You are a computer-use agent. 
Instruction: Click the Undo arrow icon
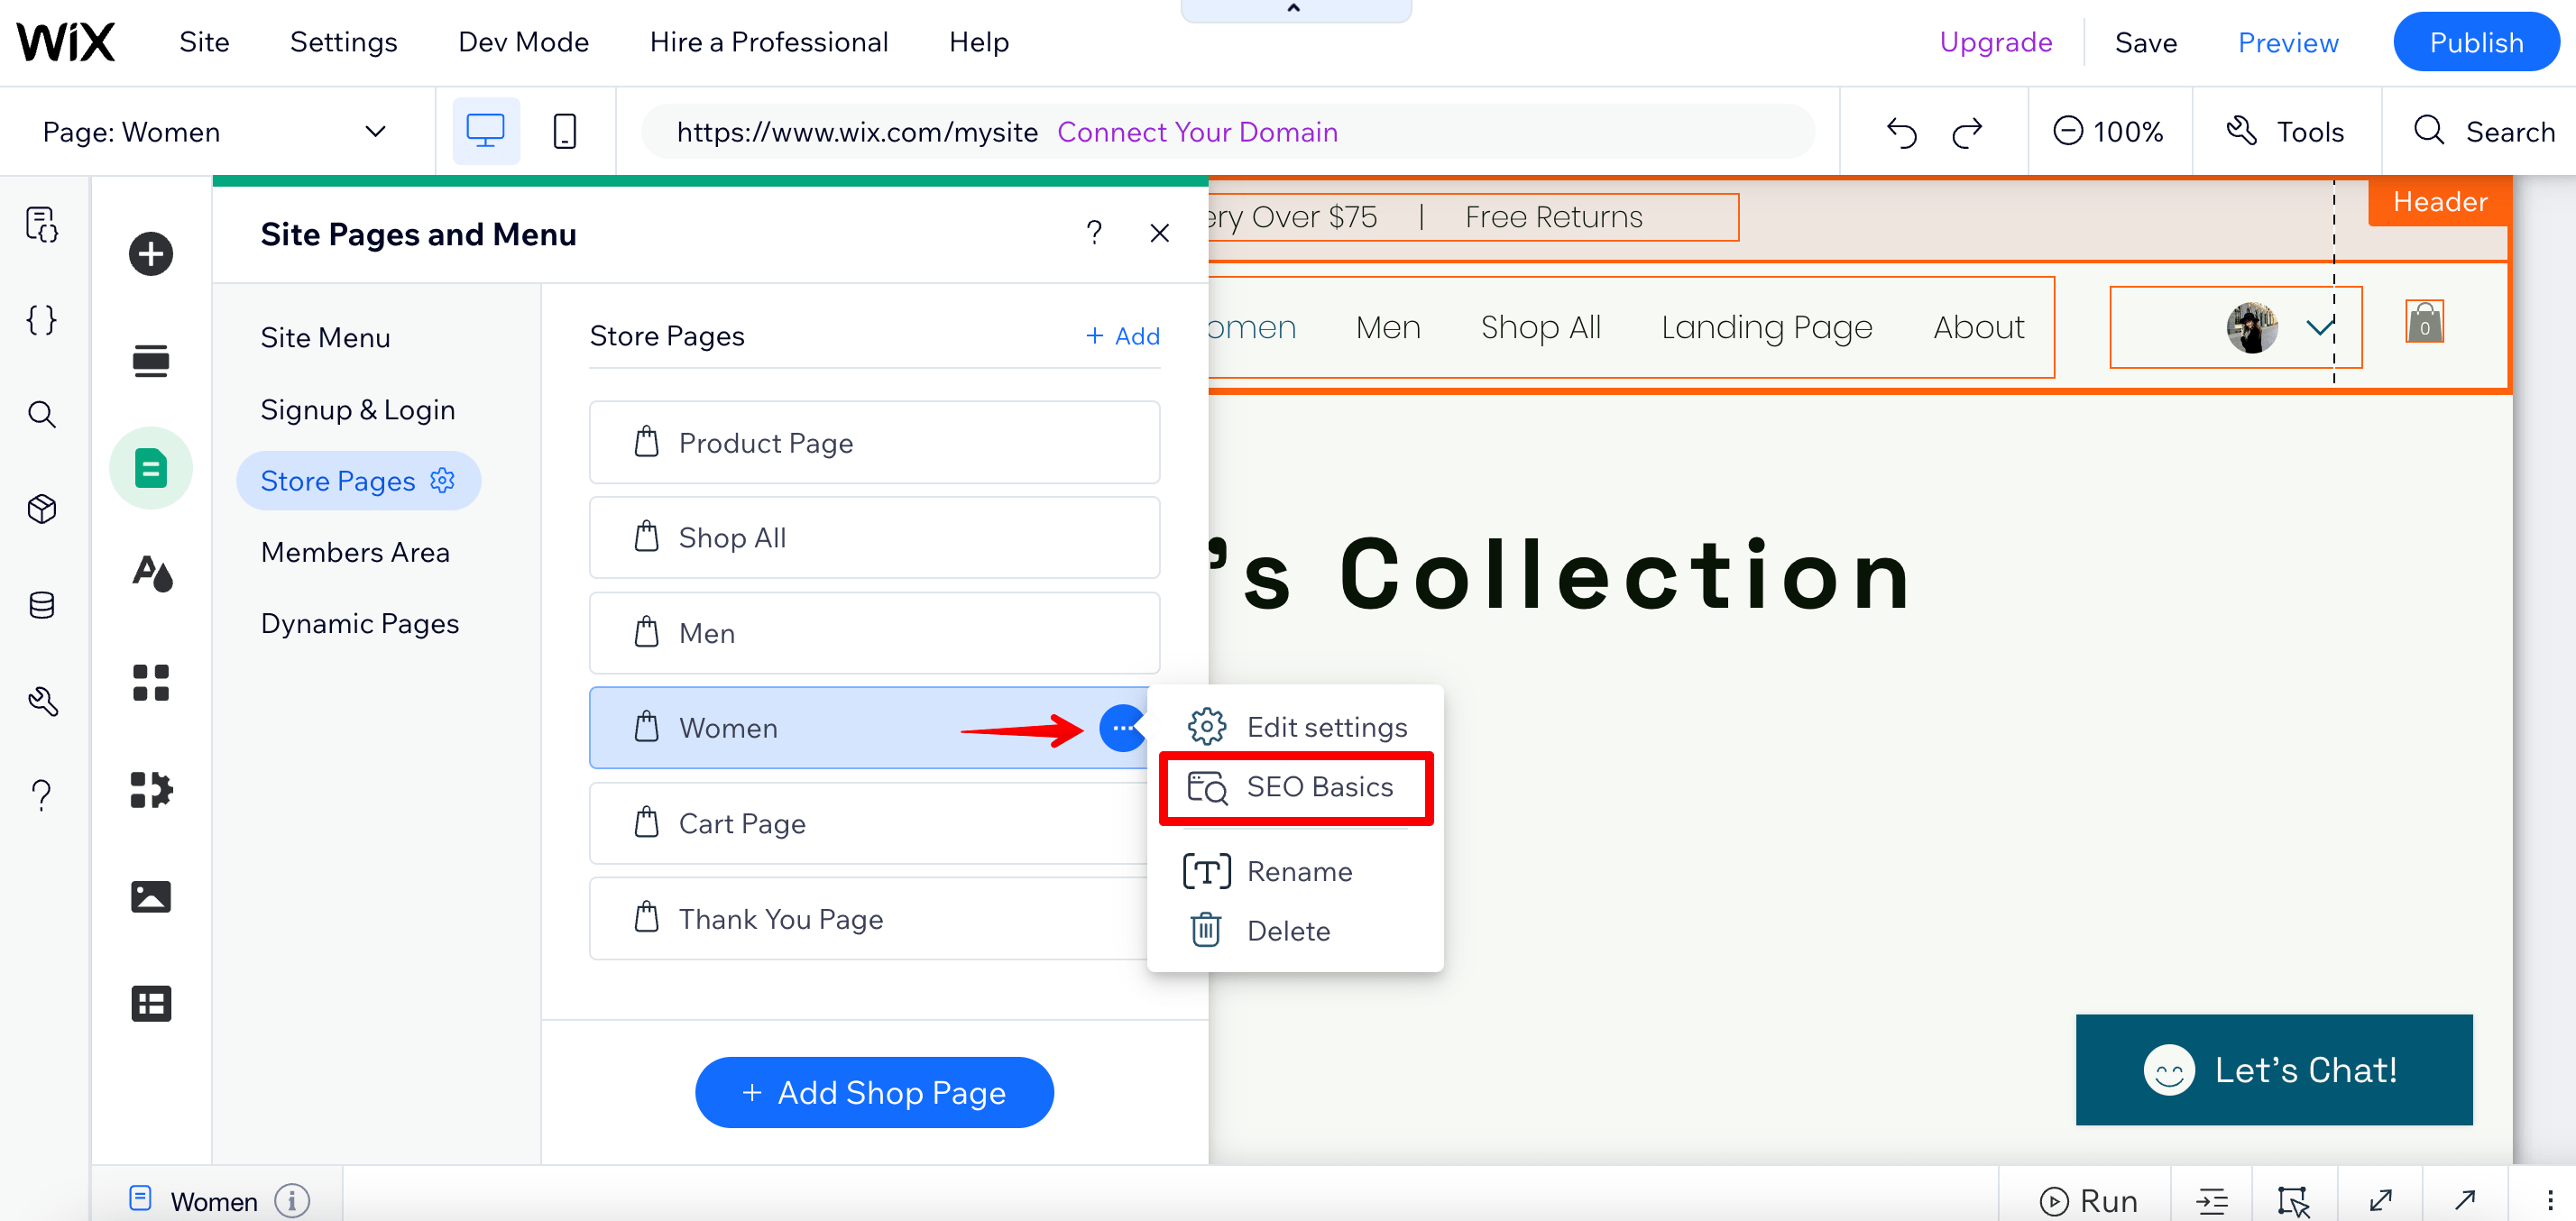tap(1900, 132)
